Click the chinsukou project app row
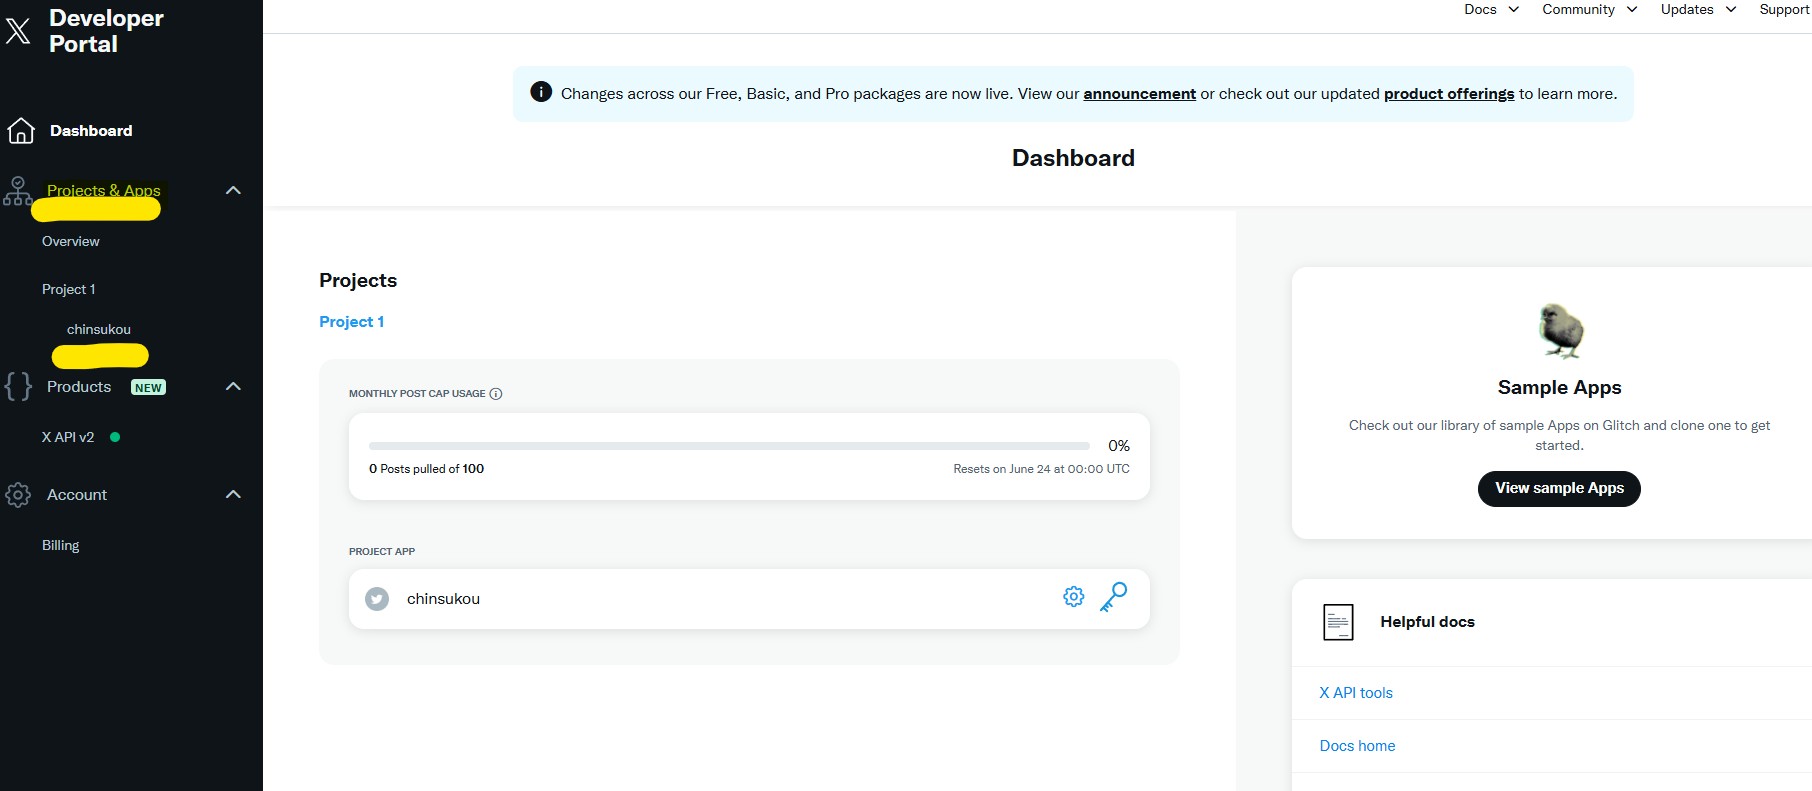This screenshot has width=1812, height=791. 749,599
